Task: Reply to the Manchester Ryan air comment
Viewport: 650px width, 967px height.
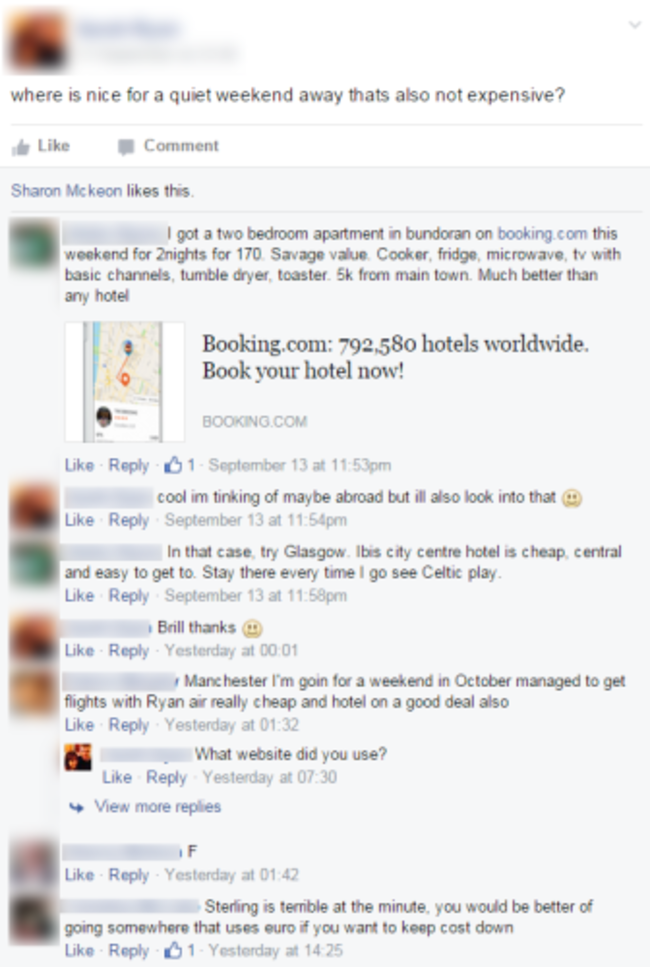Action: (x=129, y=724)
